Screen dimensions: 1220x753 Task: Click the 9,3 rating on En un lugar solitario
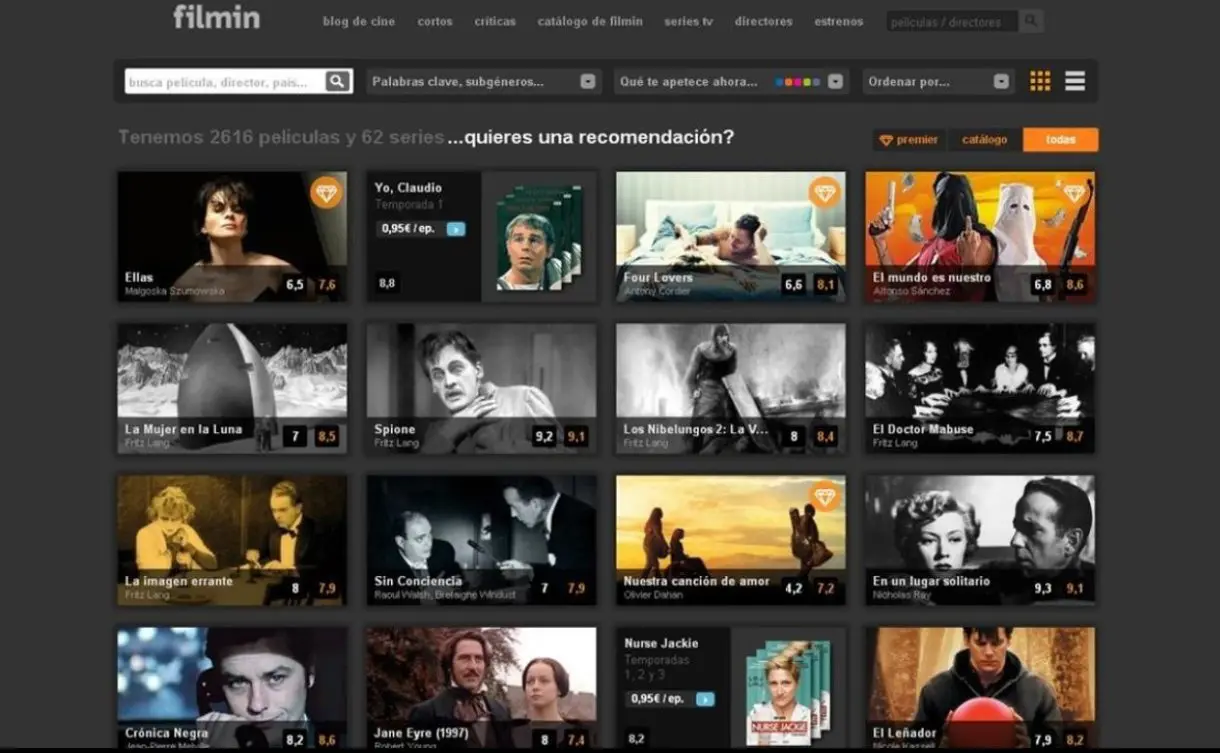[x=1043, y=588]
